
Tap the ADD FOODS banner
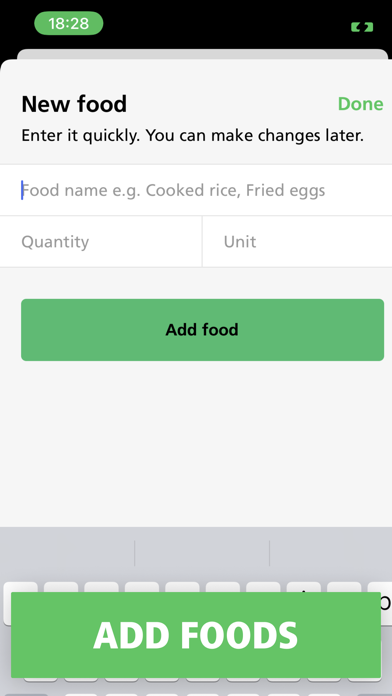[x=196, y=635]
